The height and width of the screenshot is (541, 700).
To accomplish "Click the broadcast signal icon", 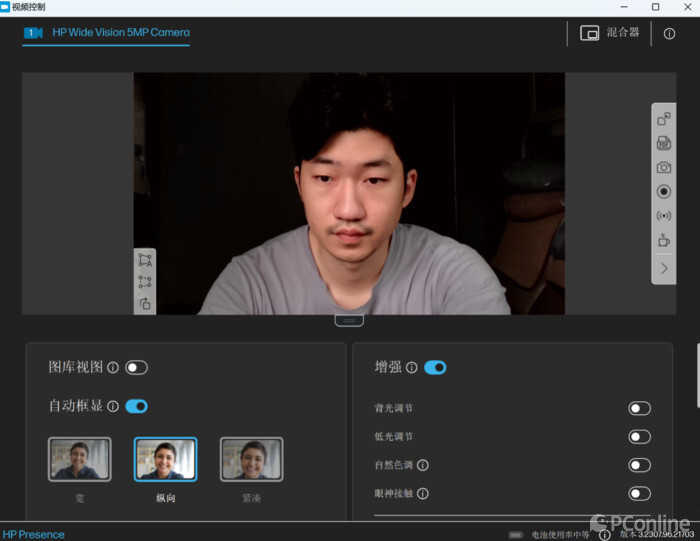I will [663, 216].
